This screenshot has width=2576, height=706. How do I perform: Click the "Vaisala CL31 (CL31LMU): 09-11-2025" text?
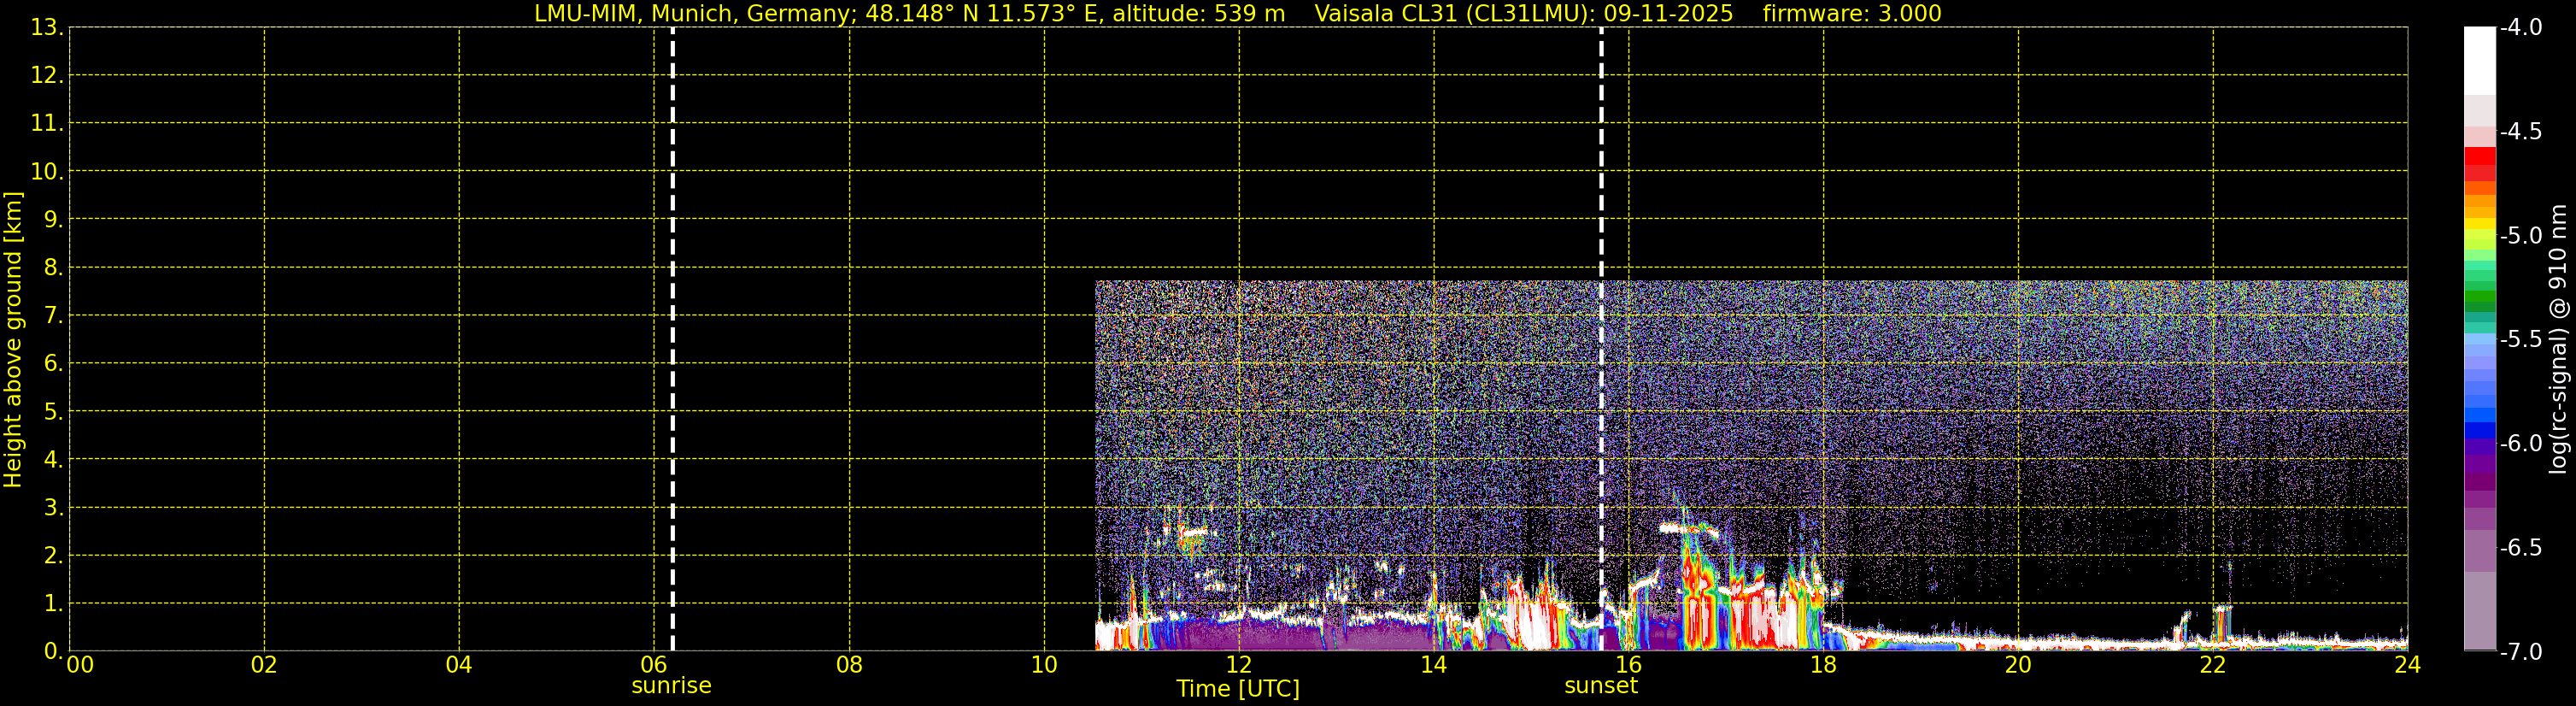point(1523,14)
